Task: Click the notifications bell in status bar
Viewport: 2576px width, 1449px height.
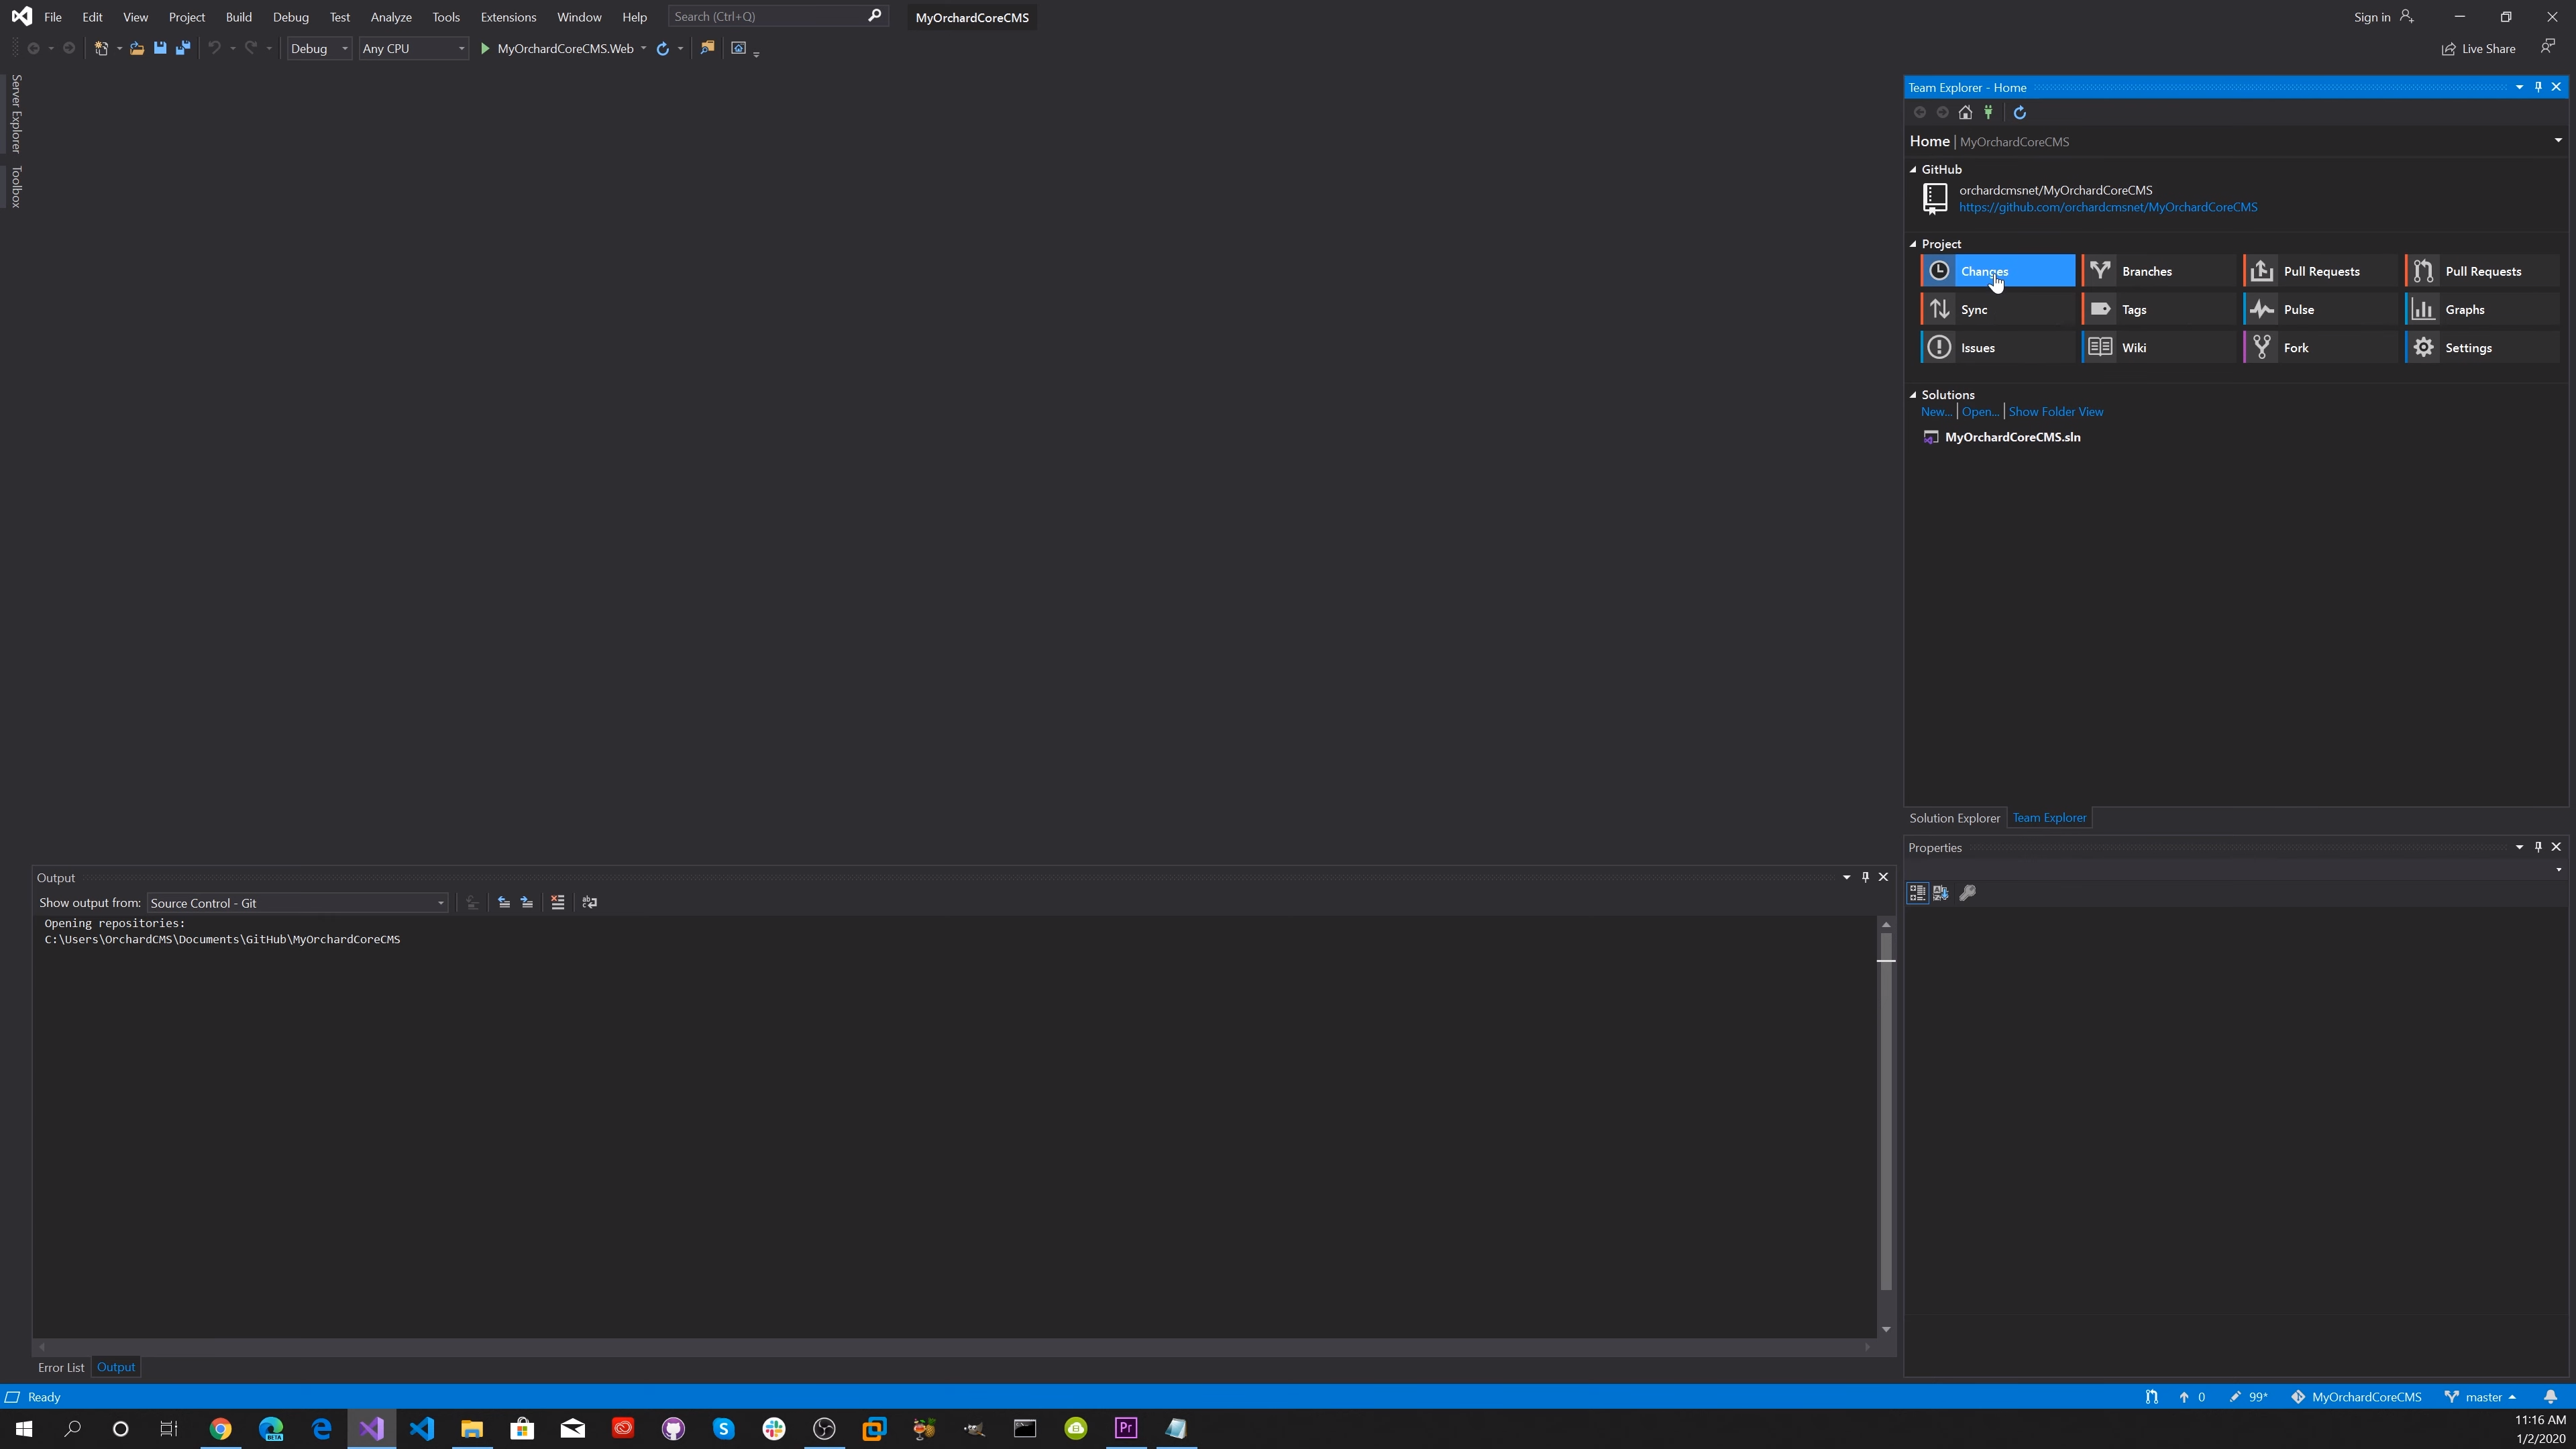Action: tap(2550, 1397)
